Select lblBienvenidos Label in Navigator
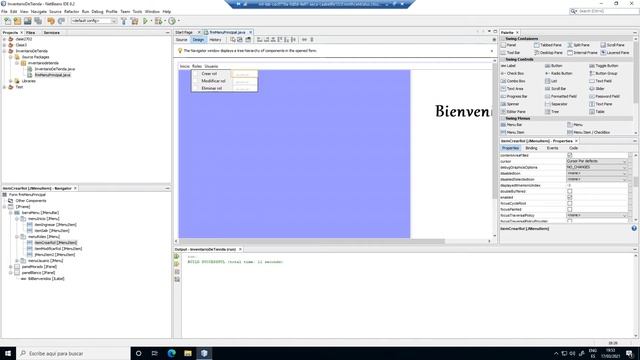The width and height of the screenshot is (640, 360). point(46,279)
